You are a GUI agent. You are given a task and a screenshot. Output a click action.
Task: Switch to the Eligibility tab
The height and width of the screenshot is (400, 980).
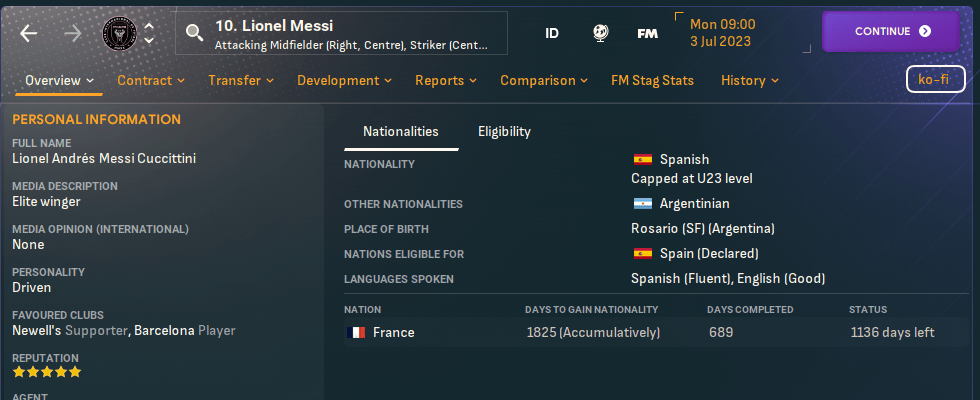[504, 131]
